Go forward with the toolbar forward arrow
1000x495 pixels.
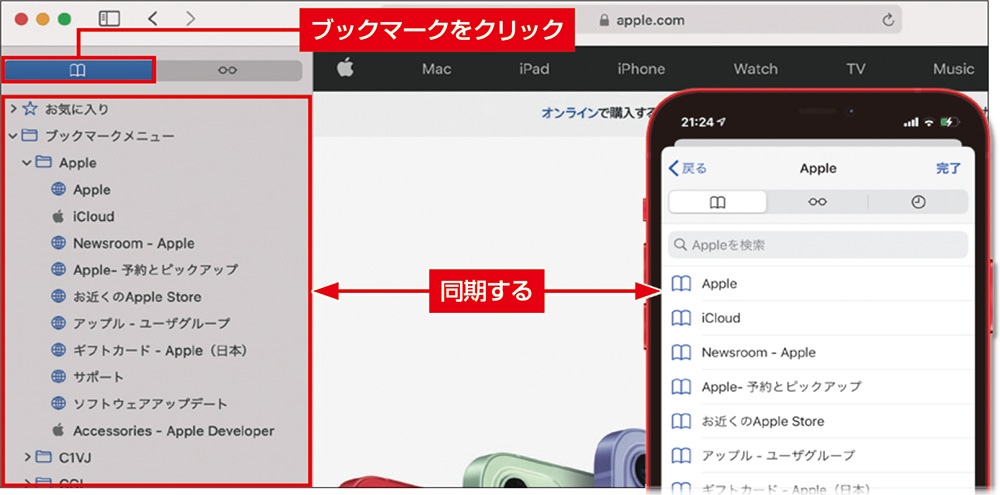tap(190, 18)
